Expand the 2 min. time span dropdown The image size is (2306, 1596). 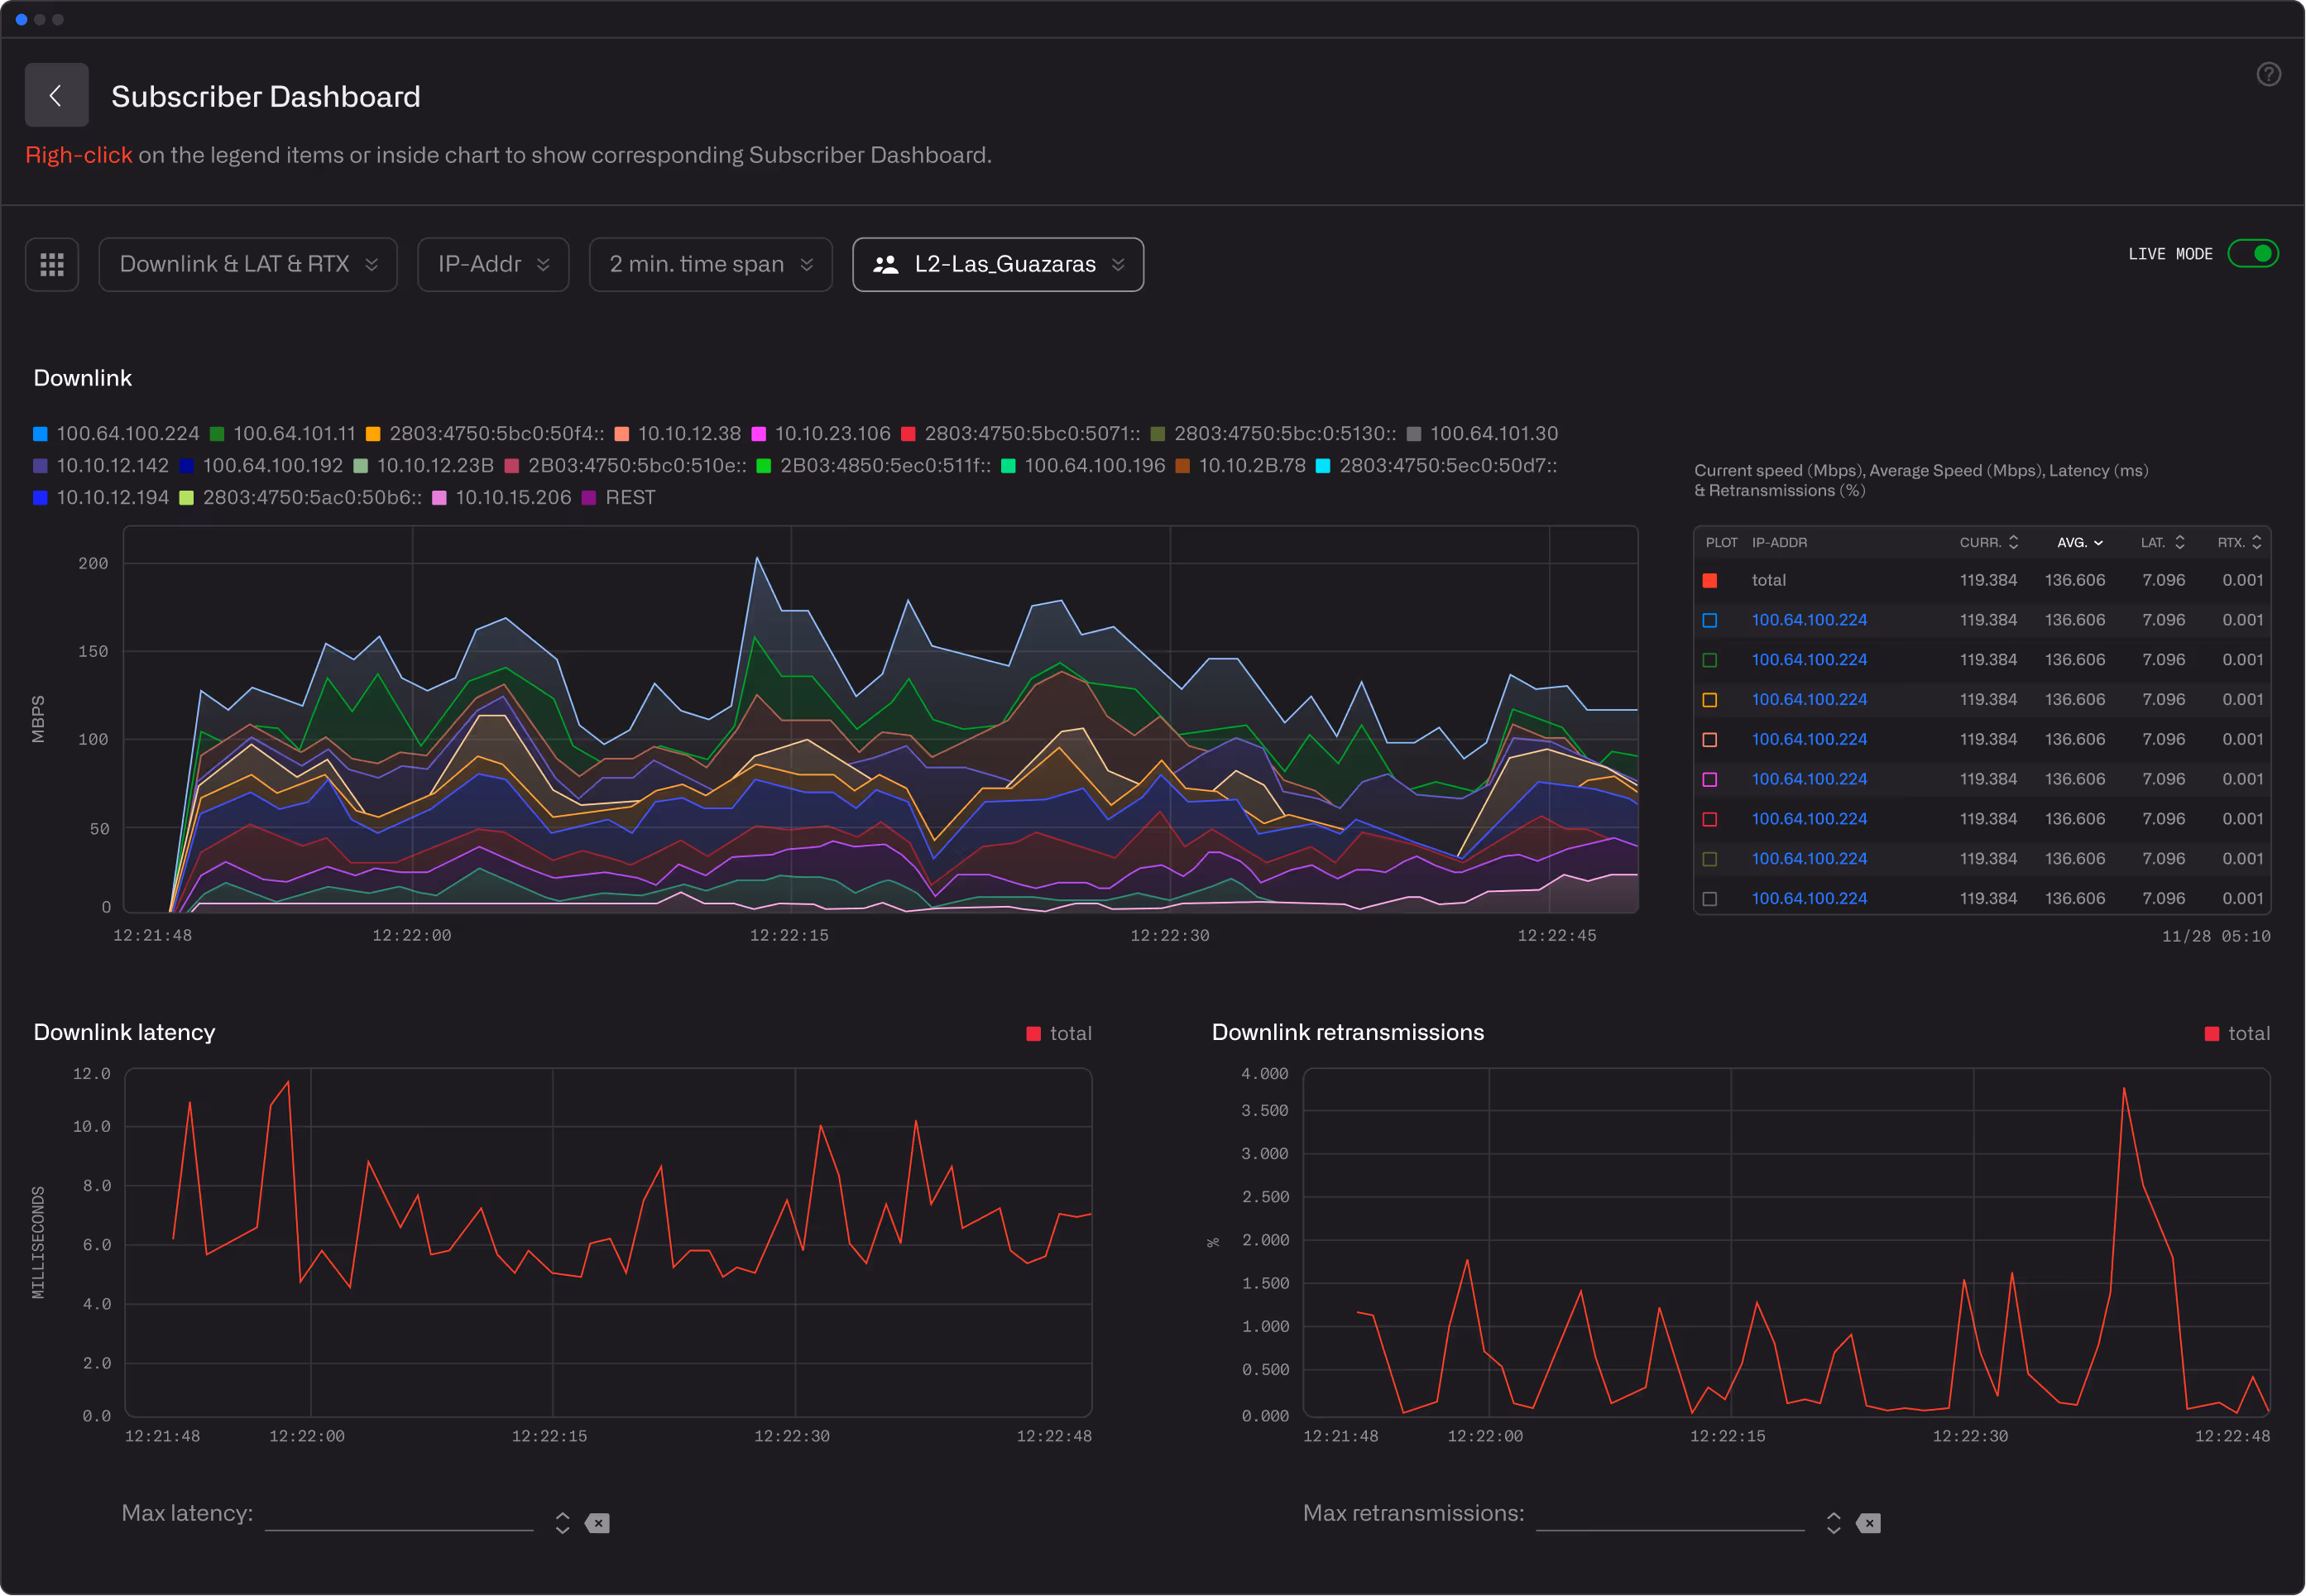coord(710,264)
